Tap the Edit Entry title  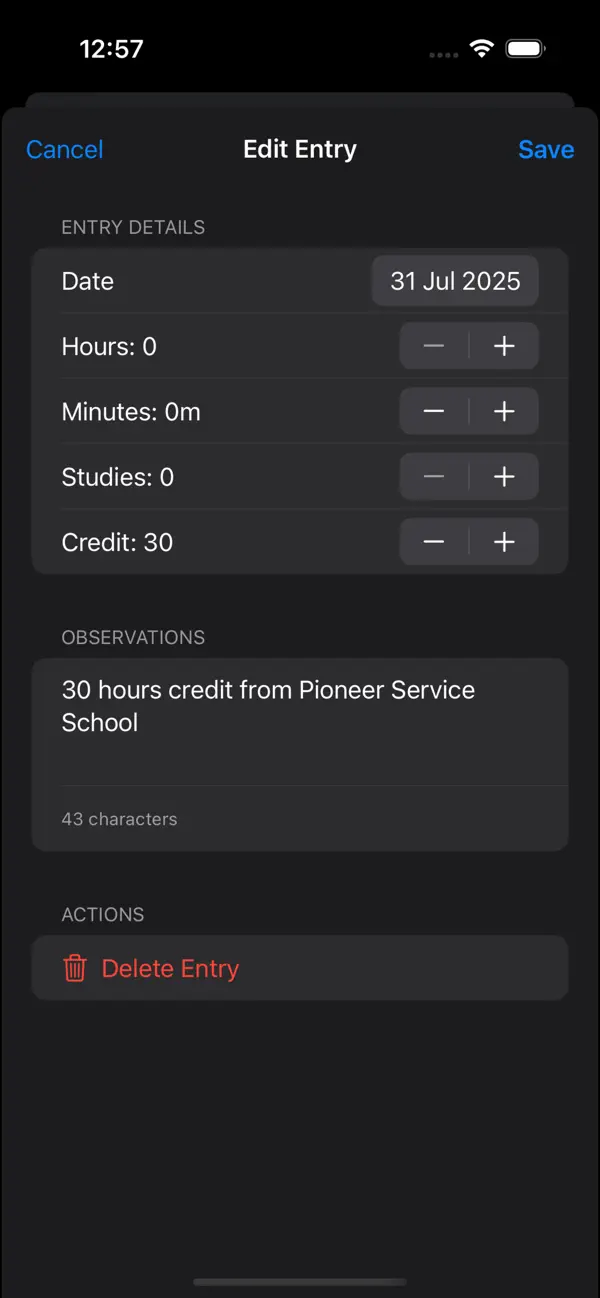300,149
